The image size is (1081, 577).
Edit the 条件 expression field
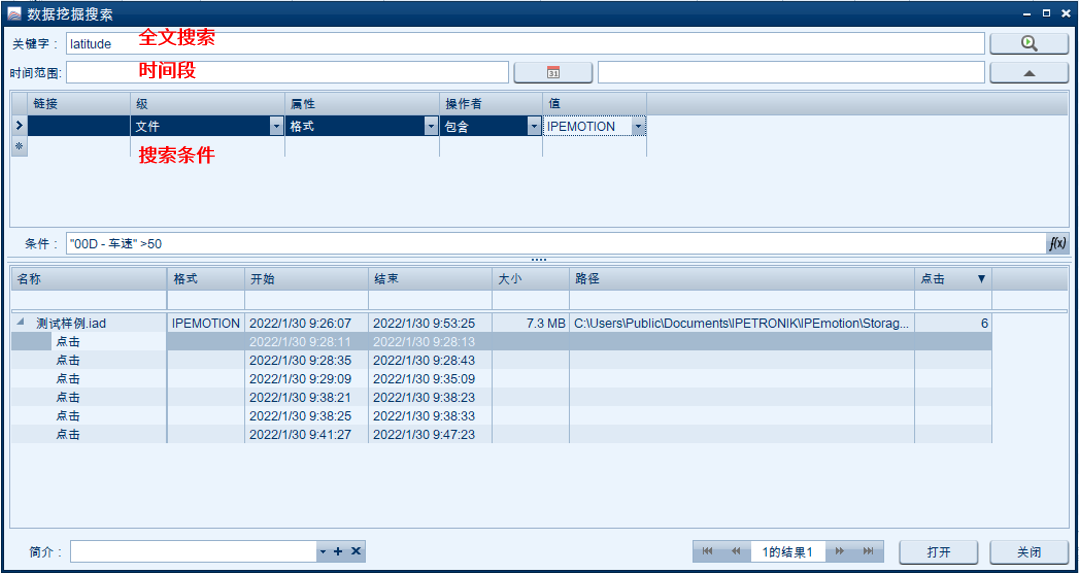coord(556,243)
